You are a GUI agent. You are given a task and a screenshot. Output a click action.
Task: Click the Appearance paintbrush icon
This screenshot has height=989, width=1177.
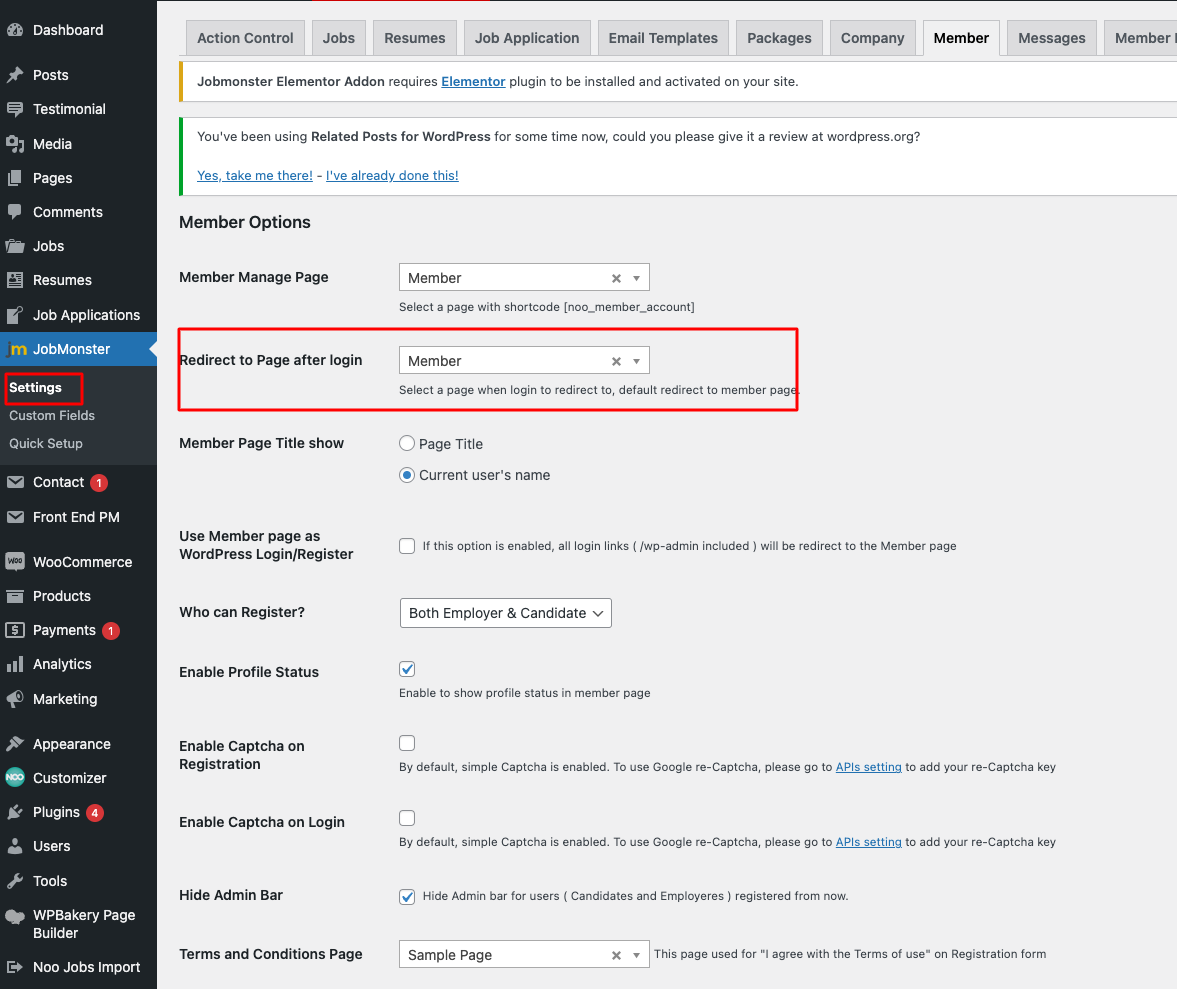point(15,744)
